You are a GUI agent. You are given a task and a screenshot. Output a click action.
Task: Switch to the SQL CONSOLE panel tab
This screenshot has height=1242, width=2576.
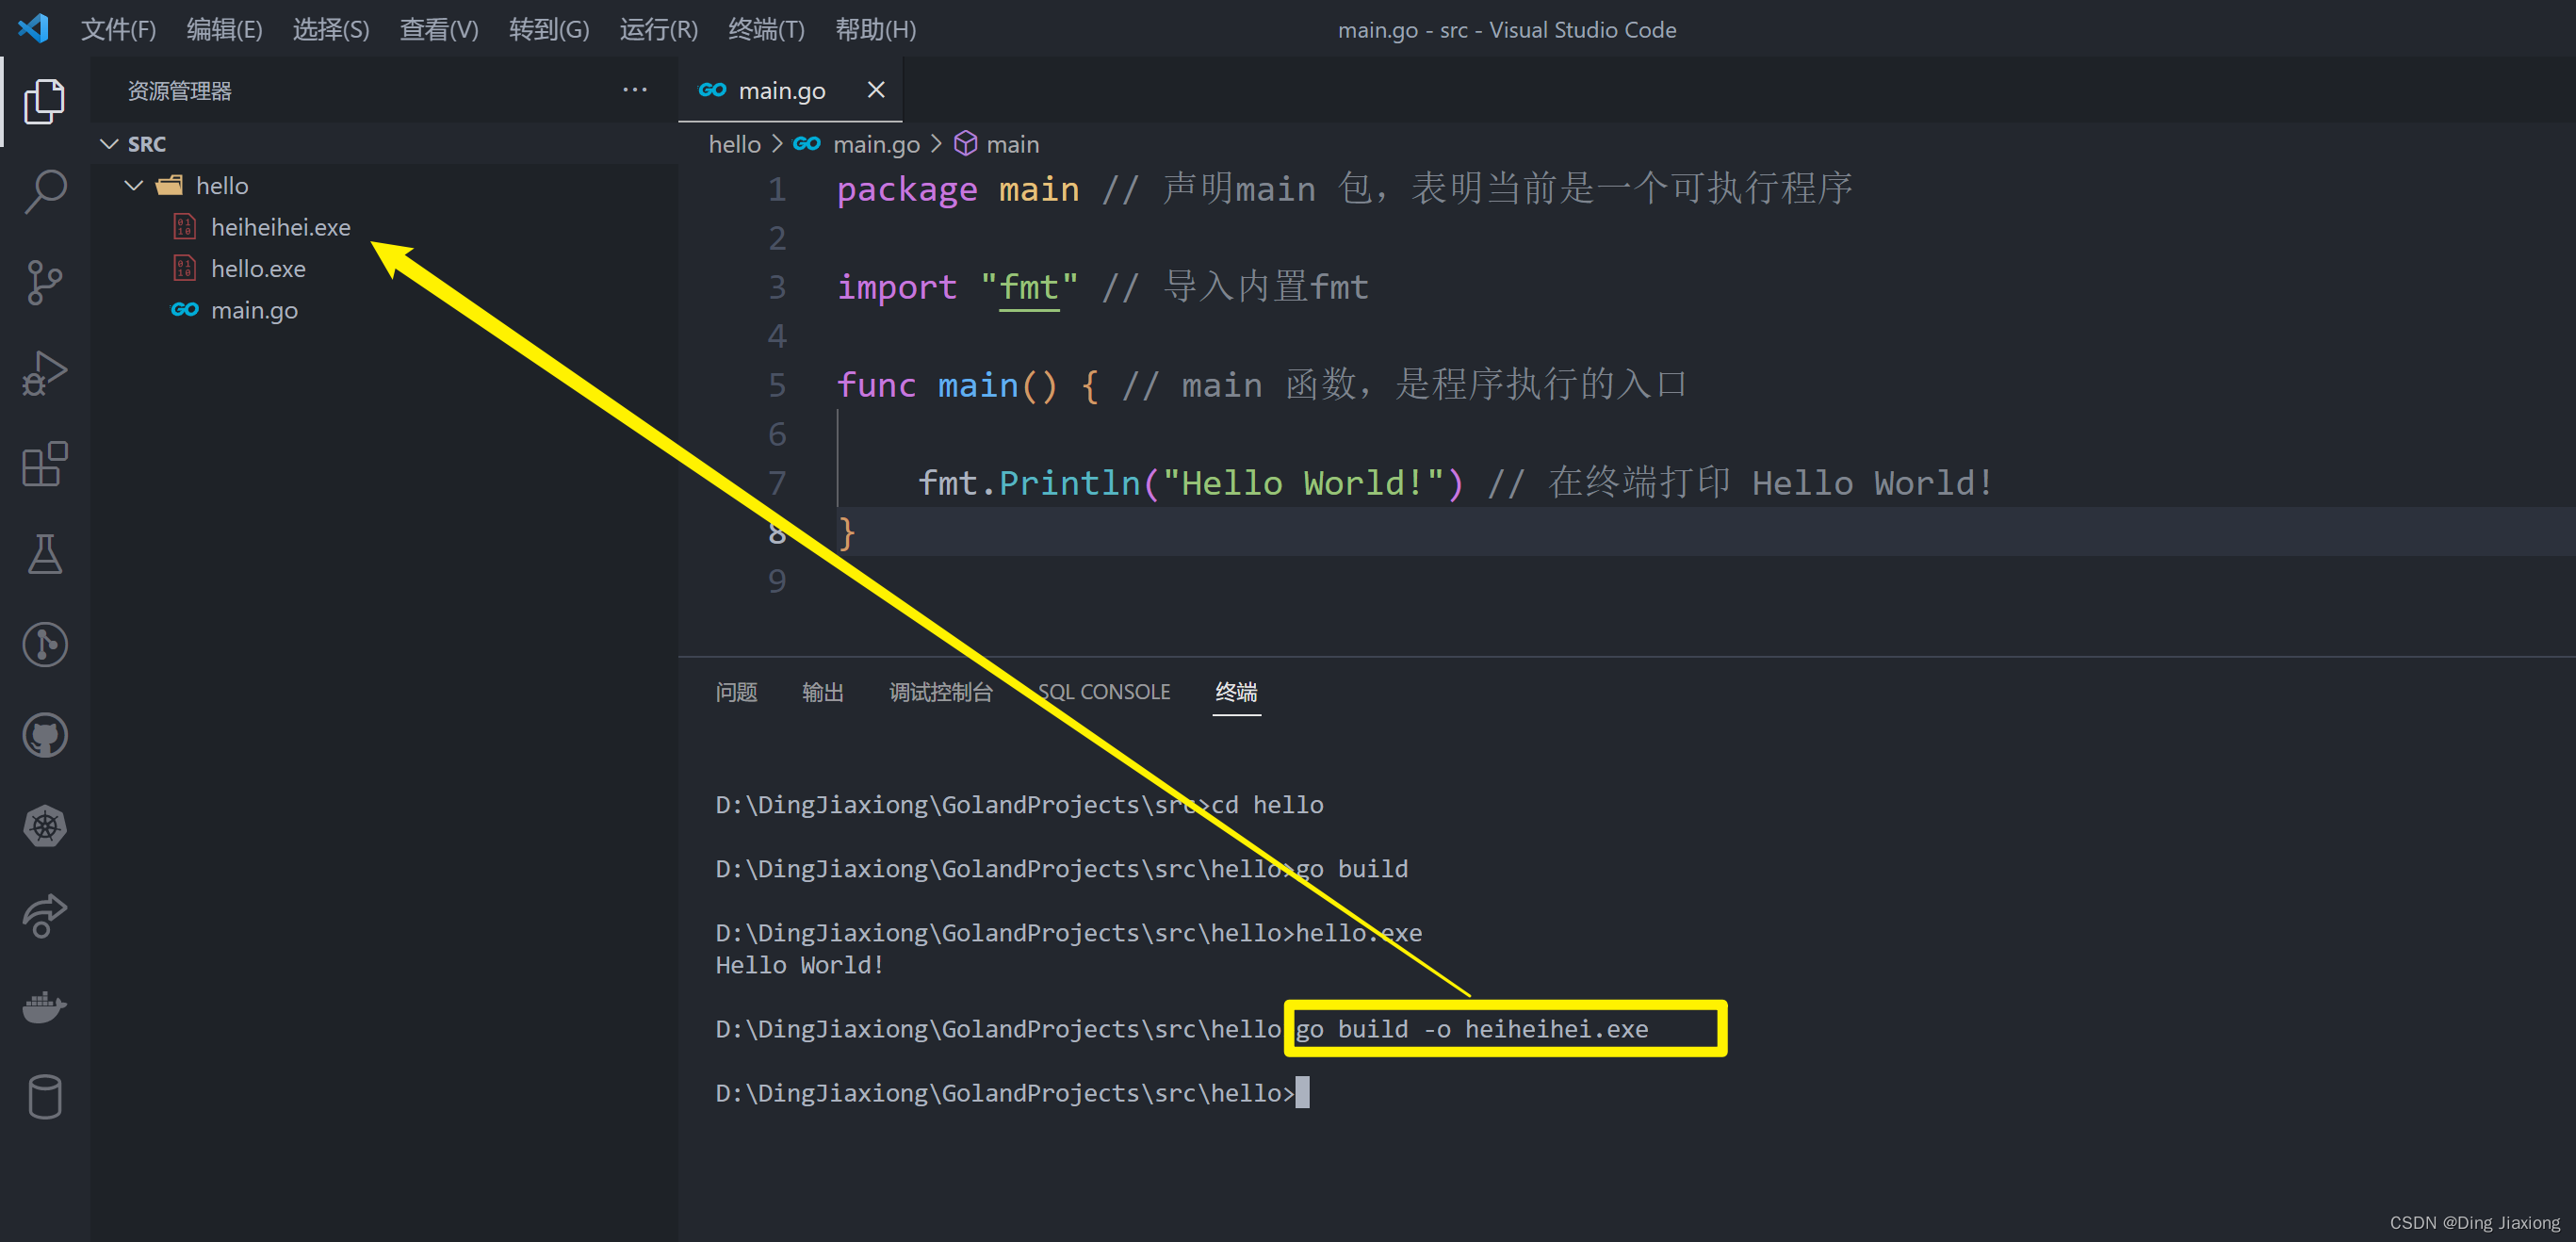tap(1103, 692)
